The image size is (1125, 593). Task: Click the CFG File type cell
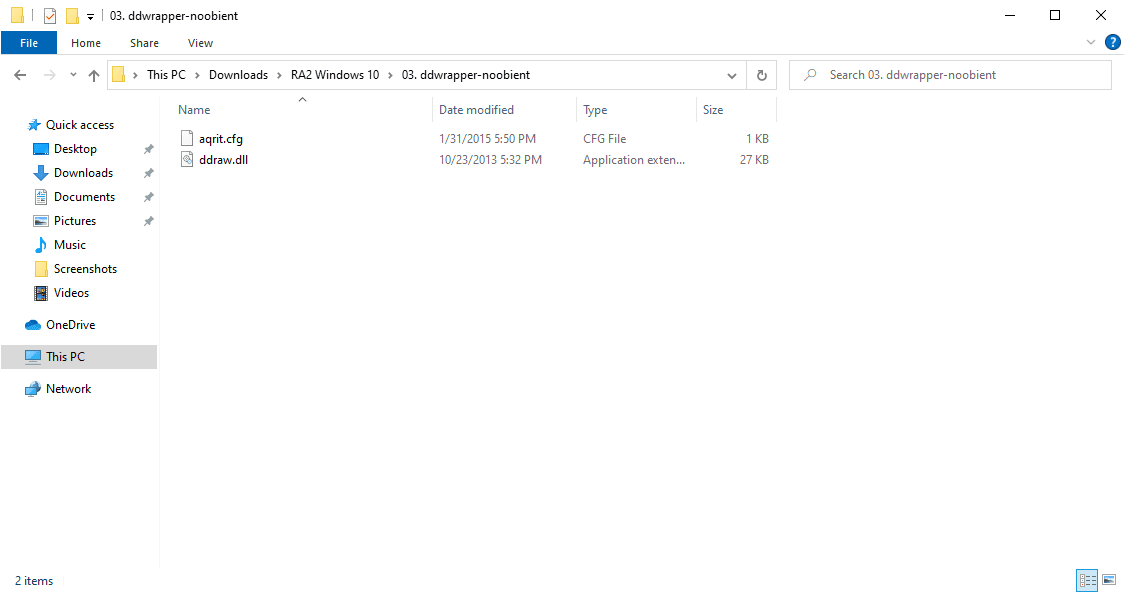point(604,138)
